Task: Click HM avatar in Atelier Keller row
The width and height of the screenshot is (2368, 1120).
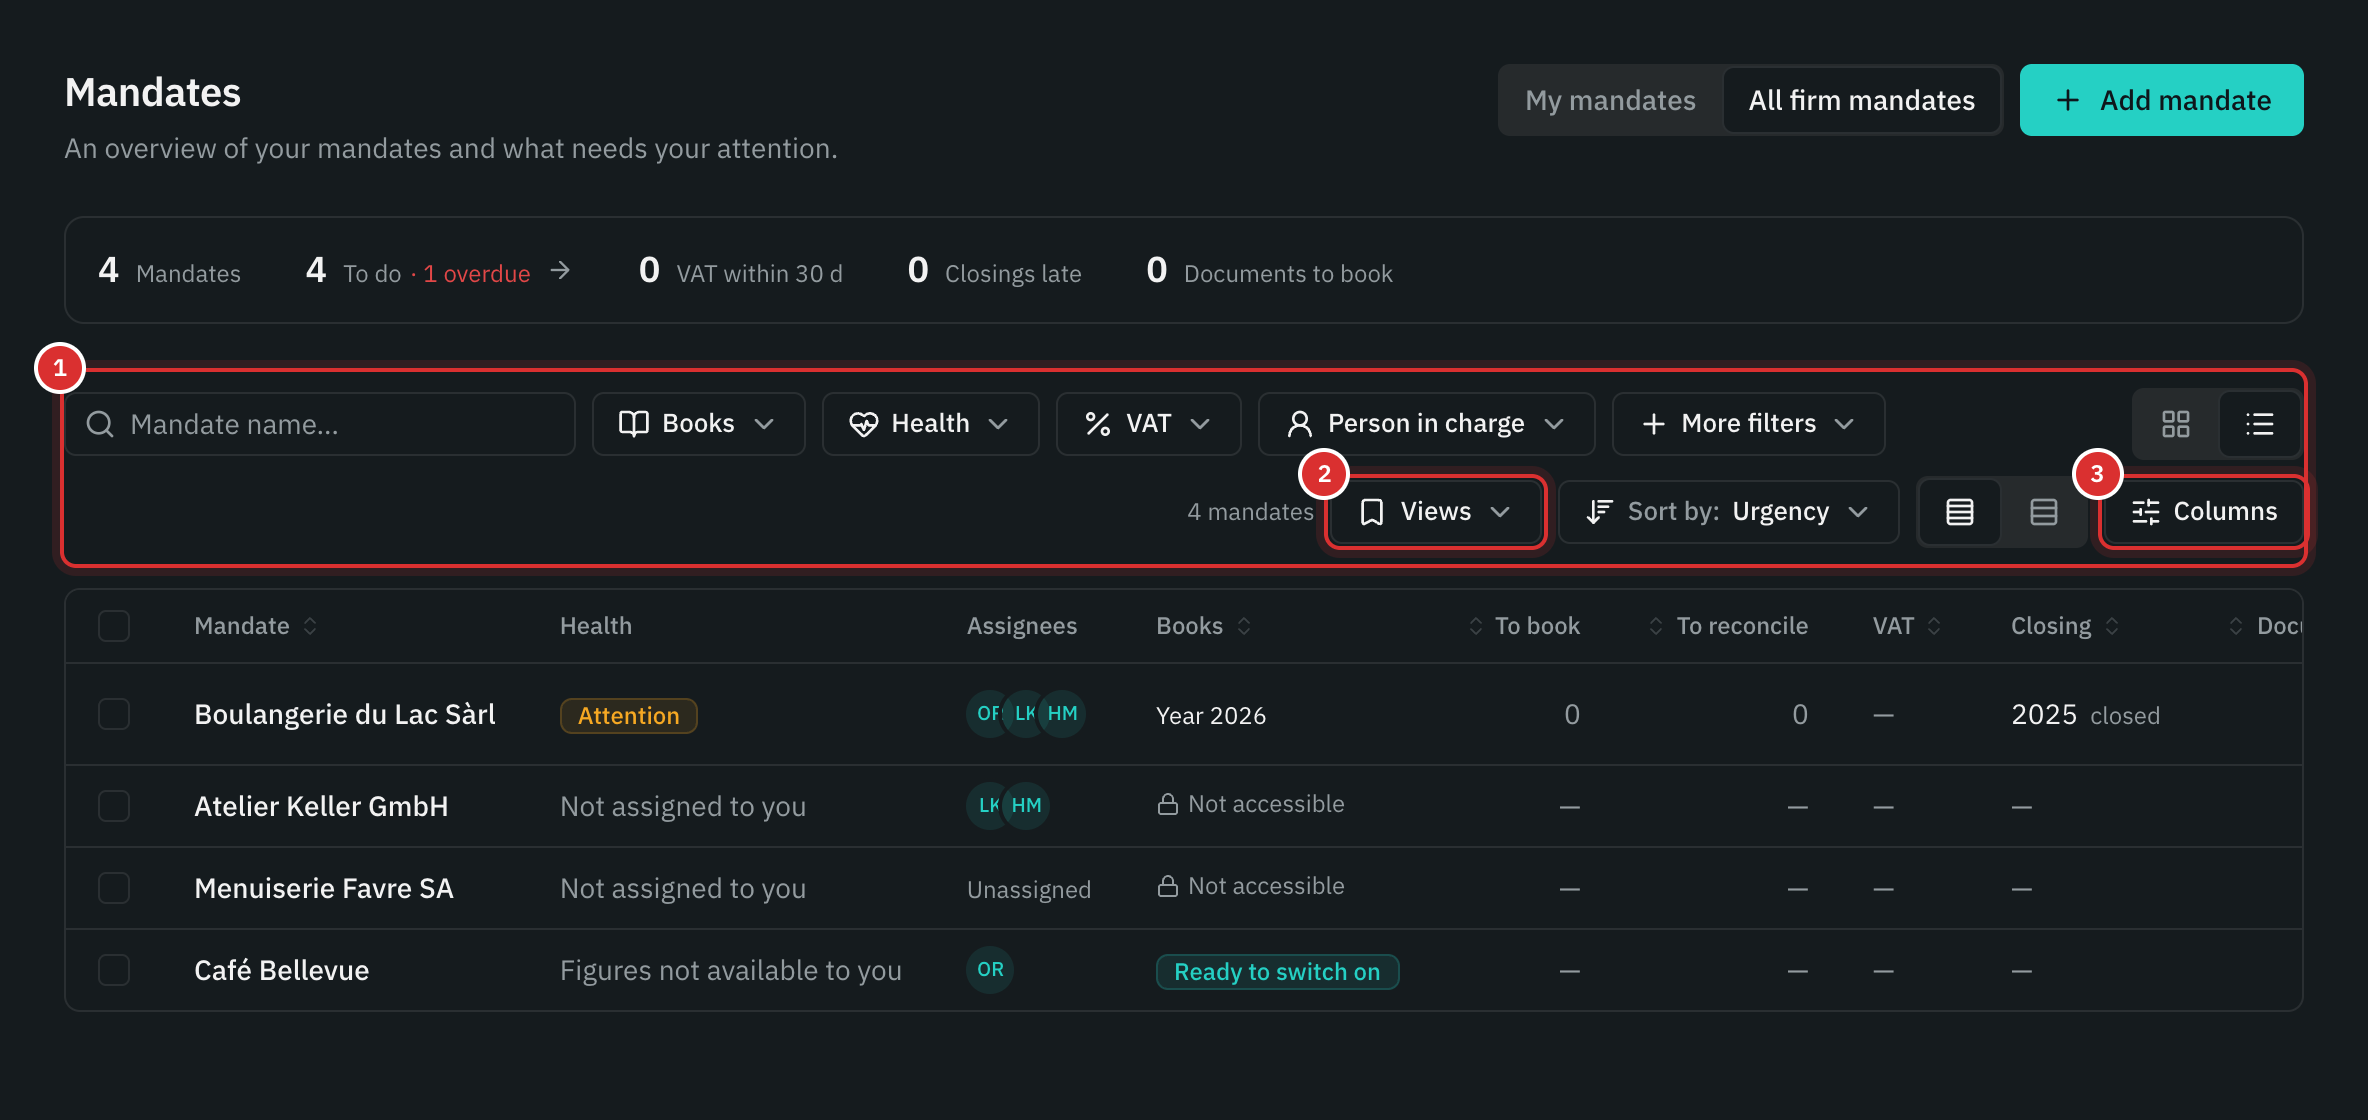Action: [1026, 806]
